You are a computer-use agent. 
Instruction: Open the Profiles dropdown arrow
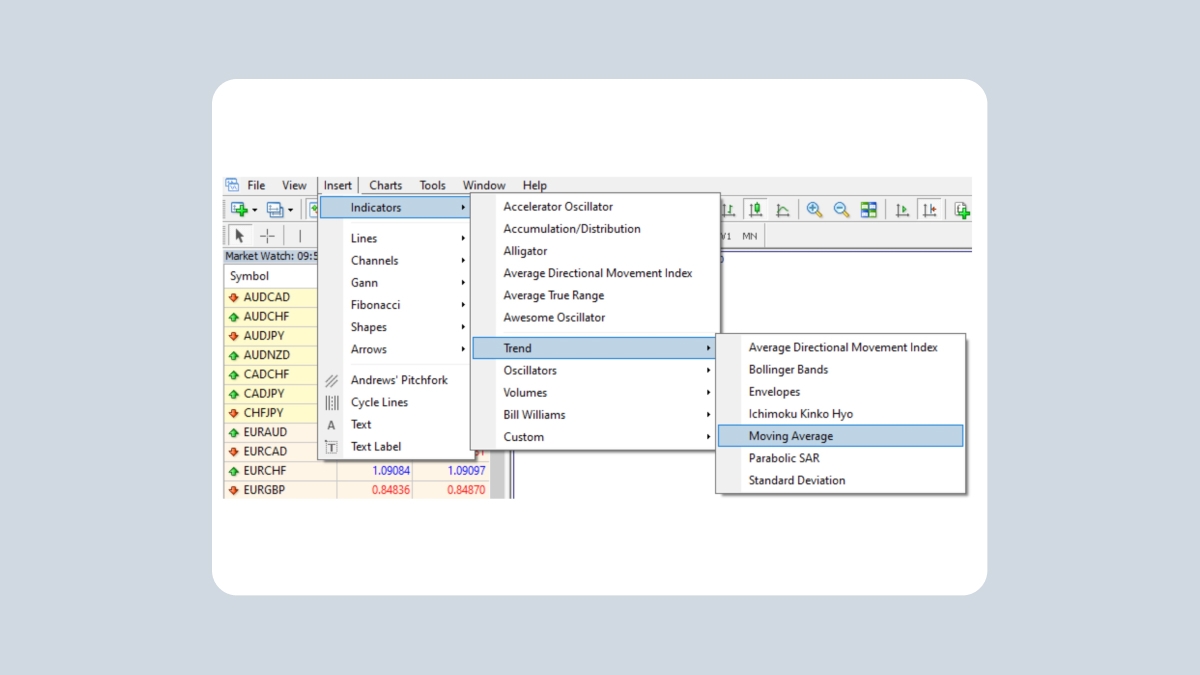pos(290,210)
